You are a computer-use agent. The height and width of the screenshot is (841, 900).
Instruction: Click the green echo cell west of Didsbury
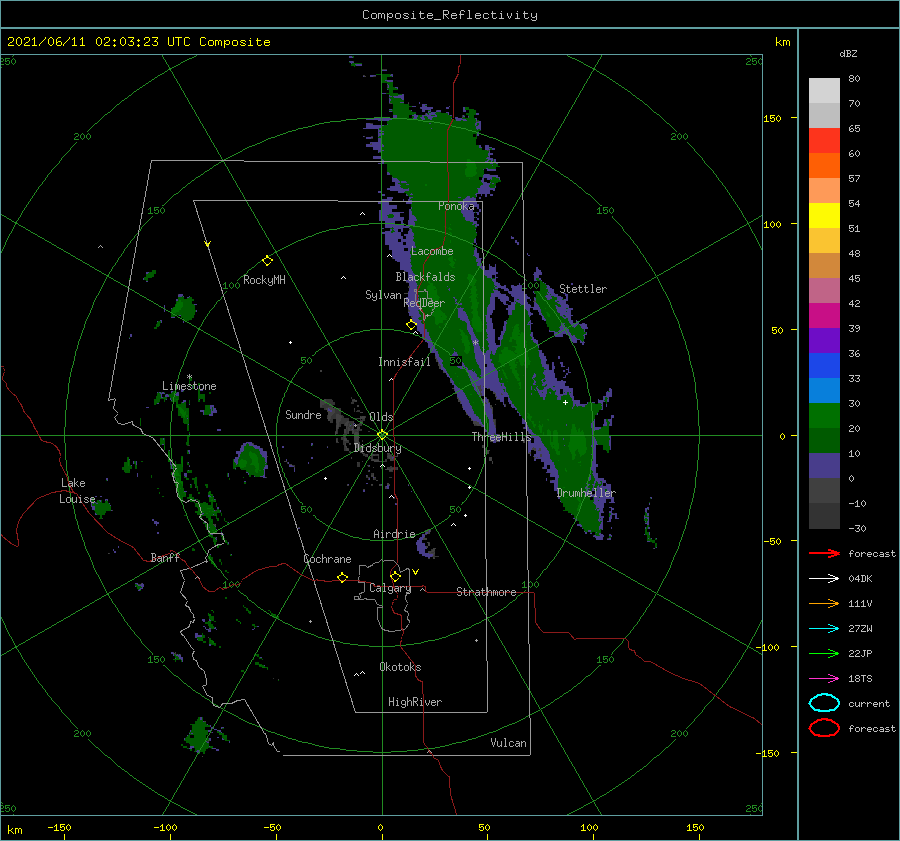pos(251,459)
